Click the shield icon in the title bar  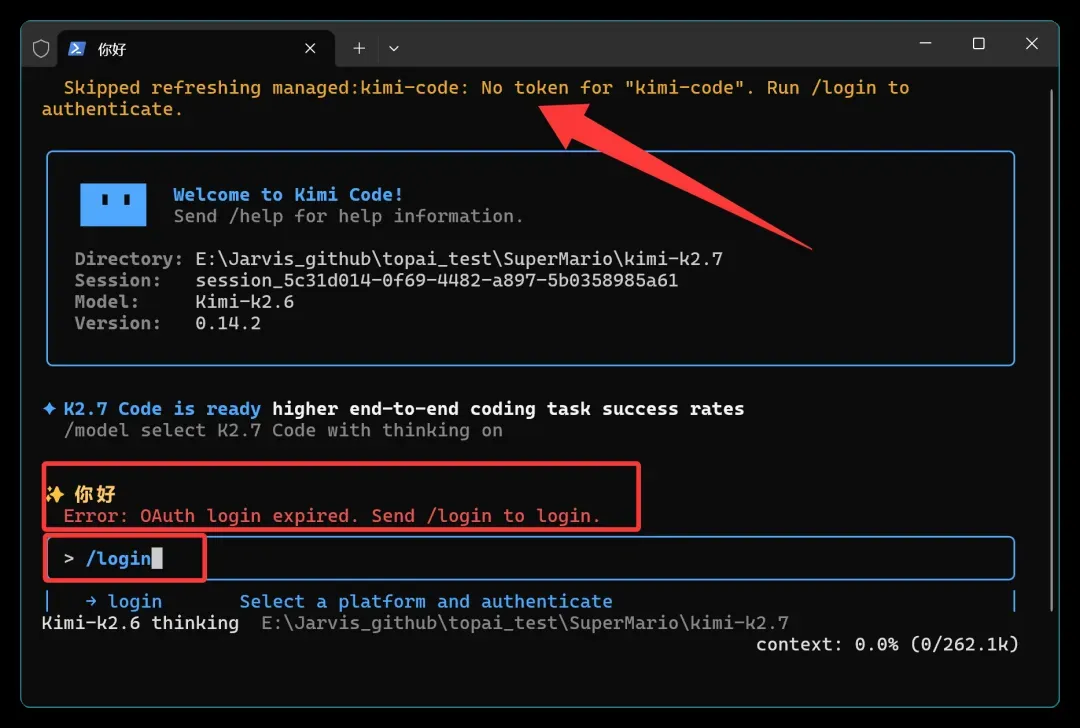click(41, 49)
